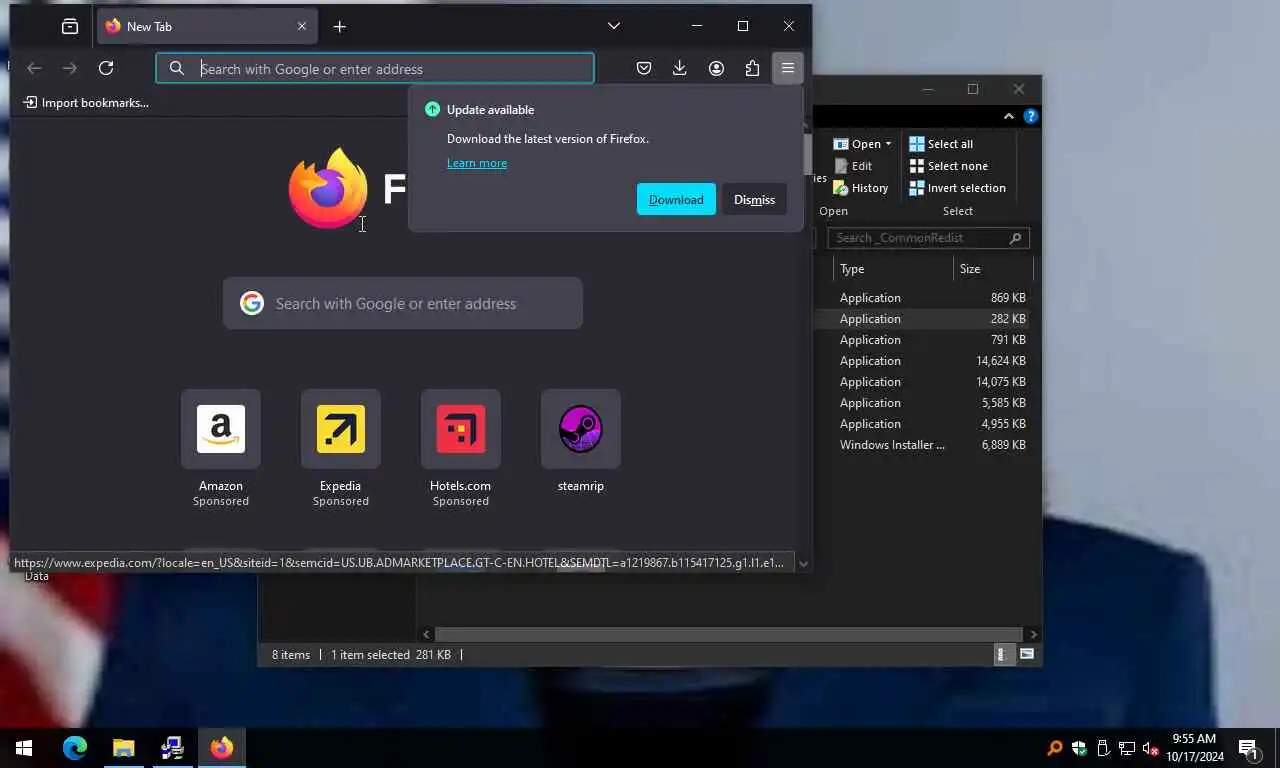Reload the current Firefox page
Image resolution: width=1280 pixels, height=768 pixels.
click(x=106, y=69)
